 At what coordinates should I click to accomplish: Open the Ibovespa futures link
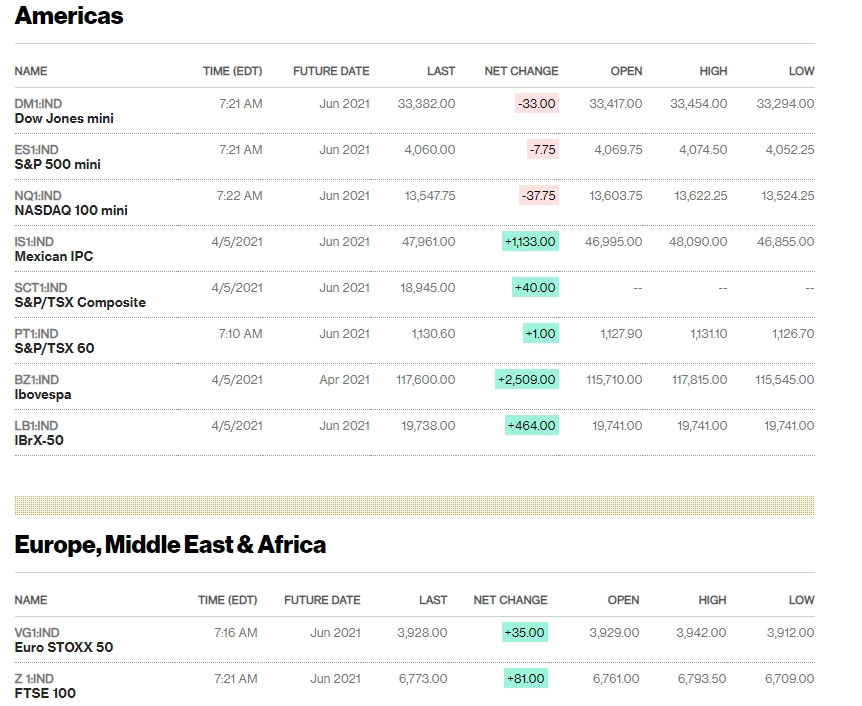(x=43, y=395)
